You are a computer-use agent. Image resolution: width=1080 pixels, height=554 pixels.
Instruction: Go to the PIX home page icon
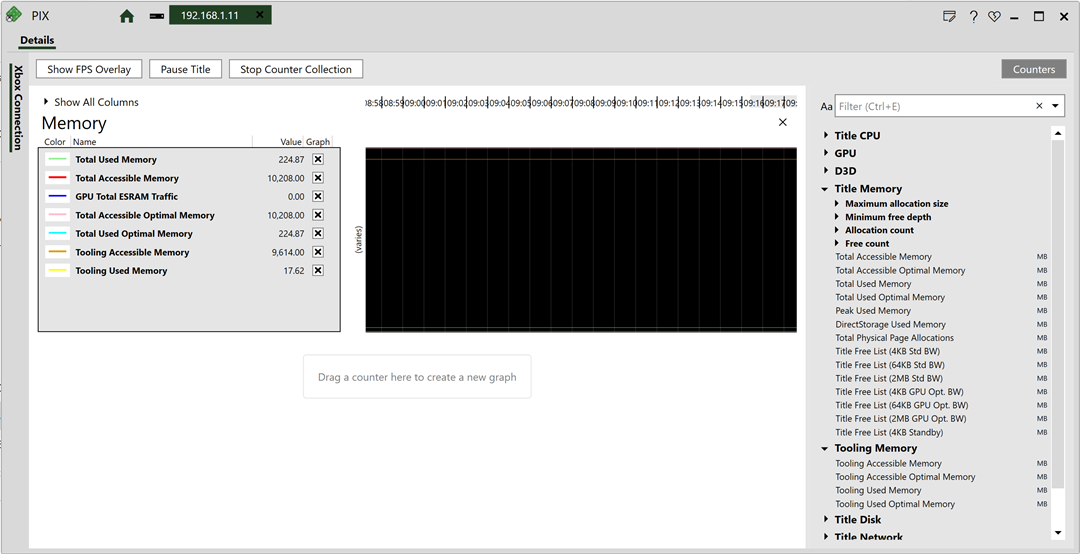(127, 16)
